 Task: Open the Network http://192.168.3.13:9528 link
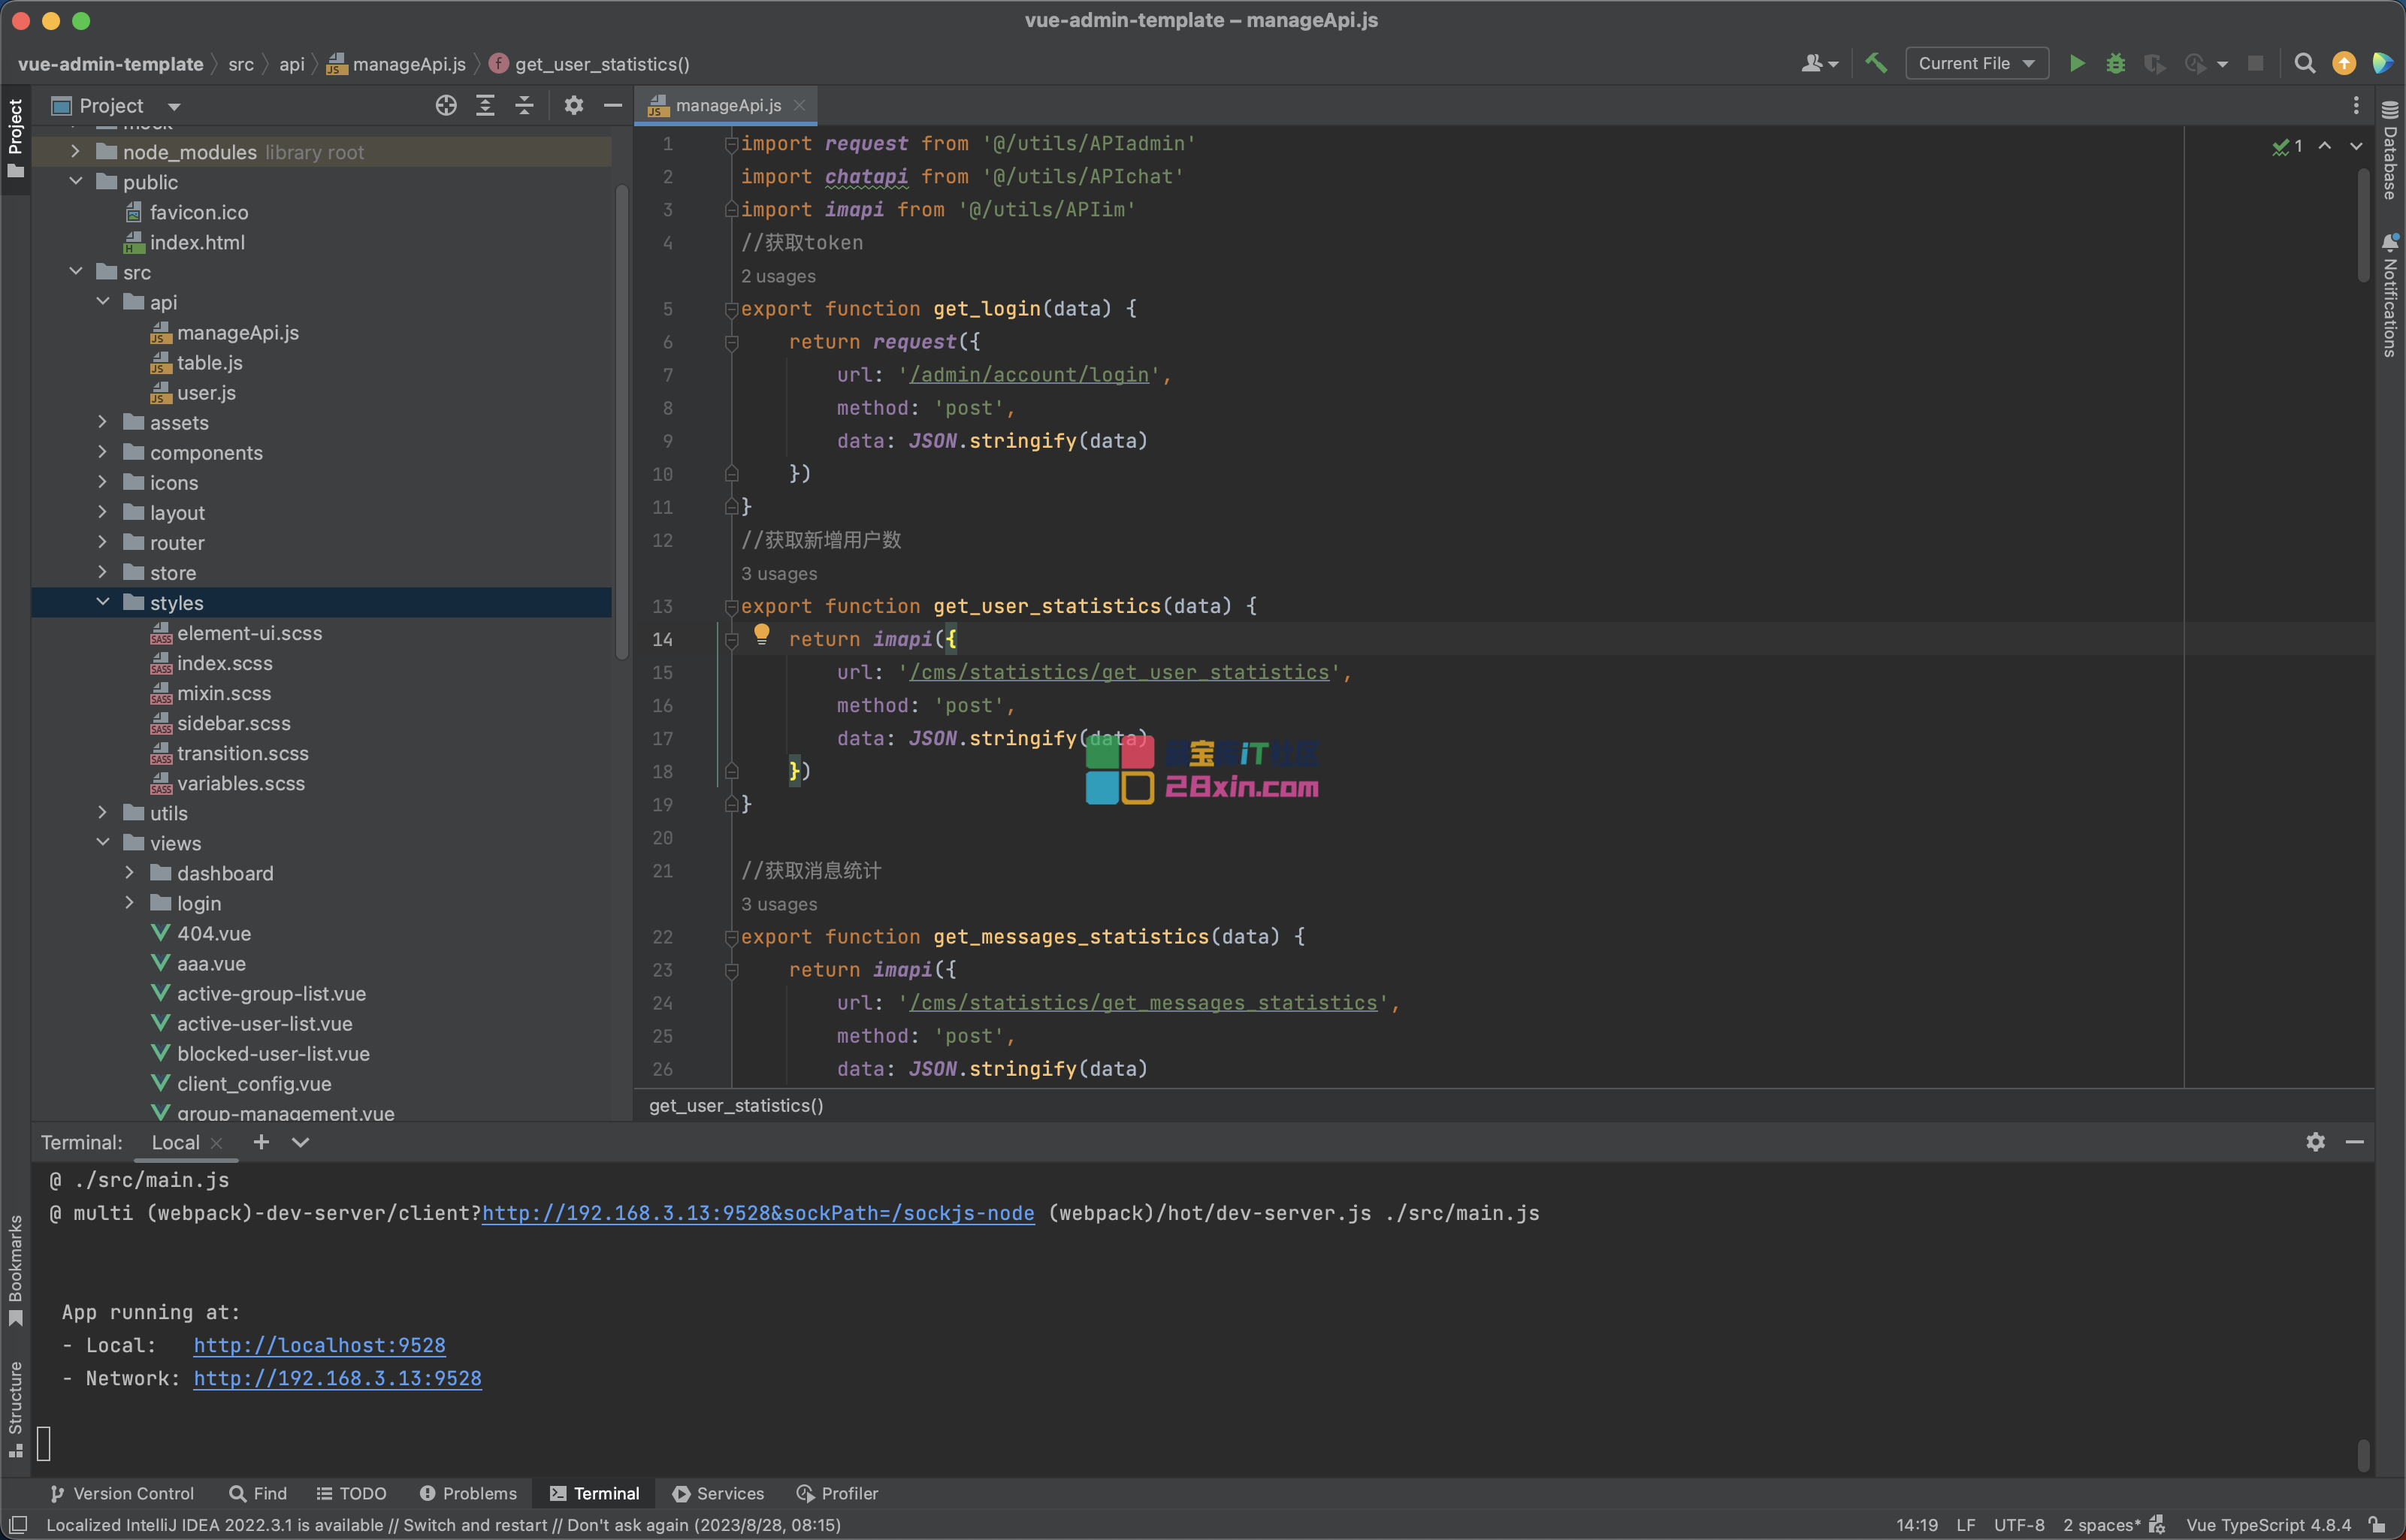point(337,1378)
